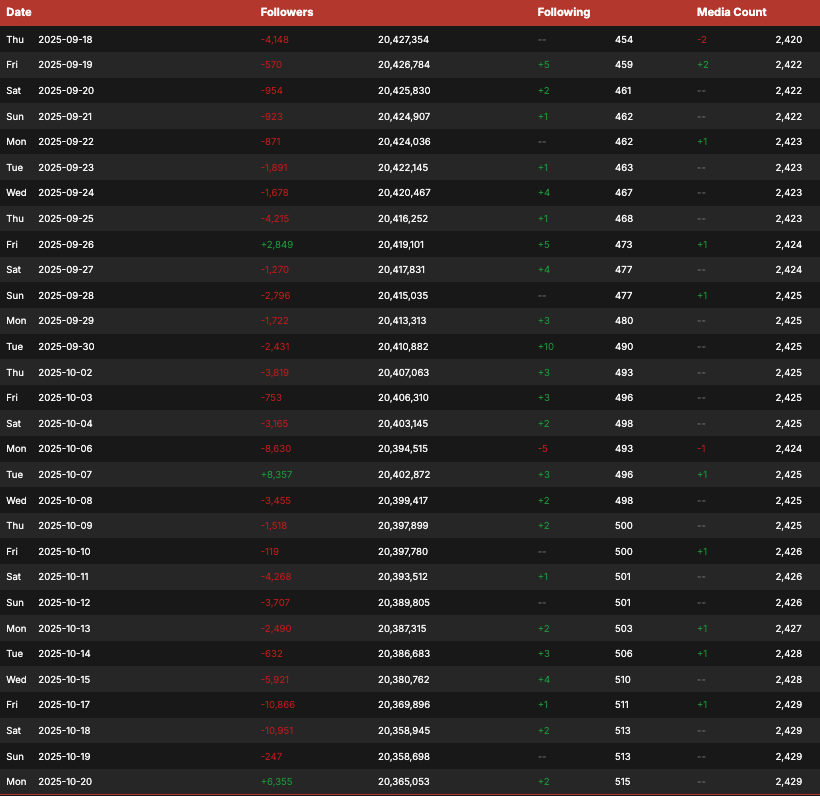Click the -5 following change value
Image resolution: width=820 pixels, height=796 pixels.
tap(542, 449)
